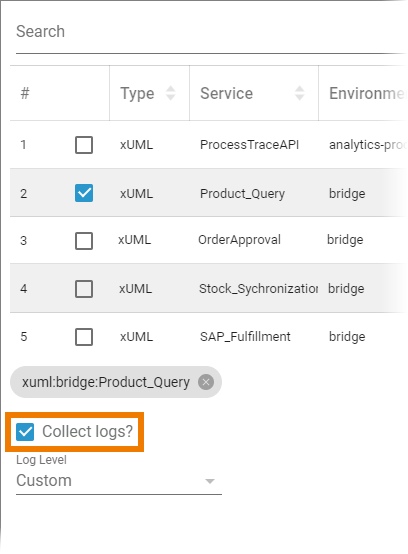Screen dimensions: 408x554
Task: Focus the Search input field
Action: [211, 32]
